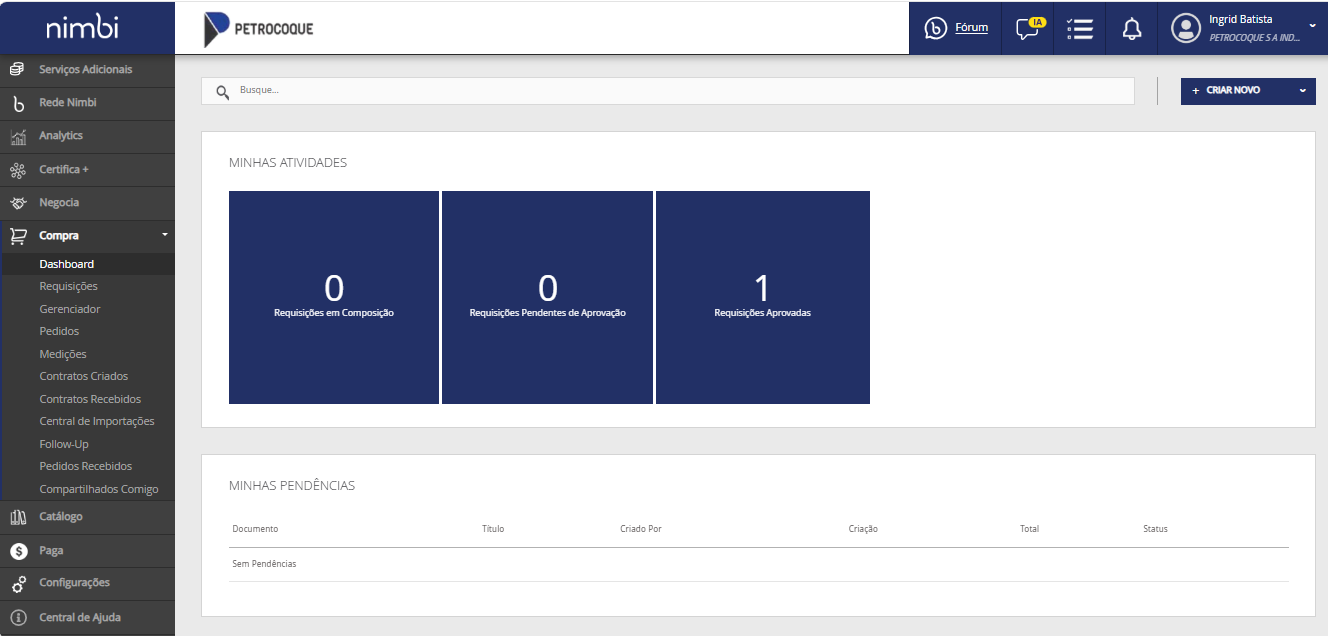Open Serviços Adicionais coins icon
This screenshot has height=636, width=1328.
click(17, 69)
